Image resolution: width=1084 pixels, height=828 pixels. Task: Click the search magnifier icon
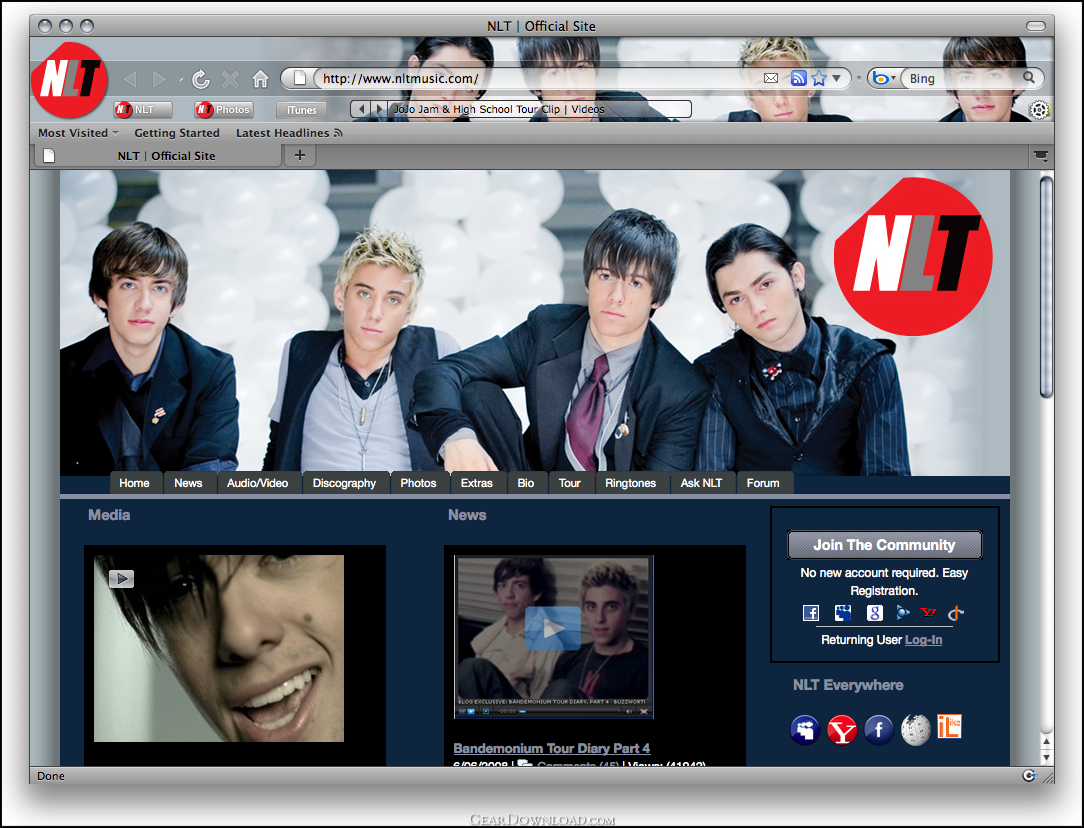coord(1029,77)
